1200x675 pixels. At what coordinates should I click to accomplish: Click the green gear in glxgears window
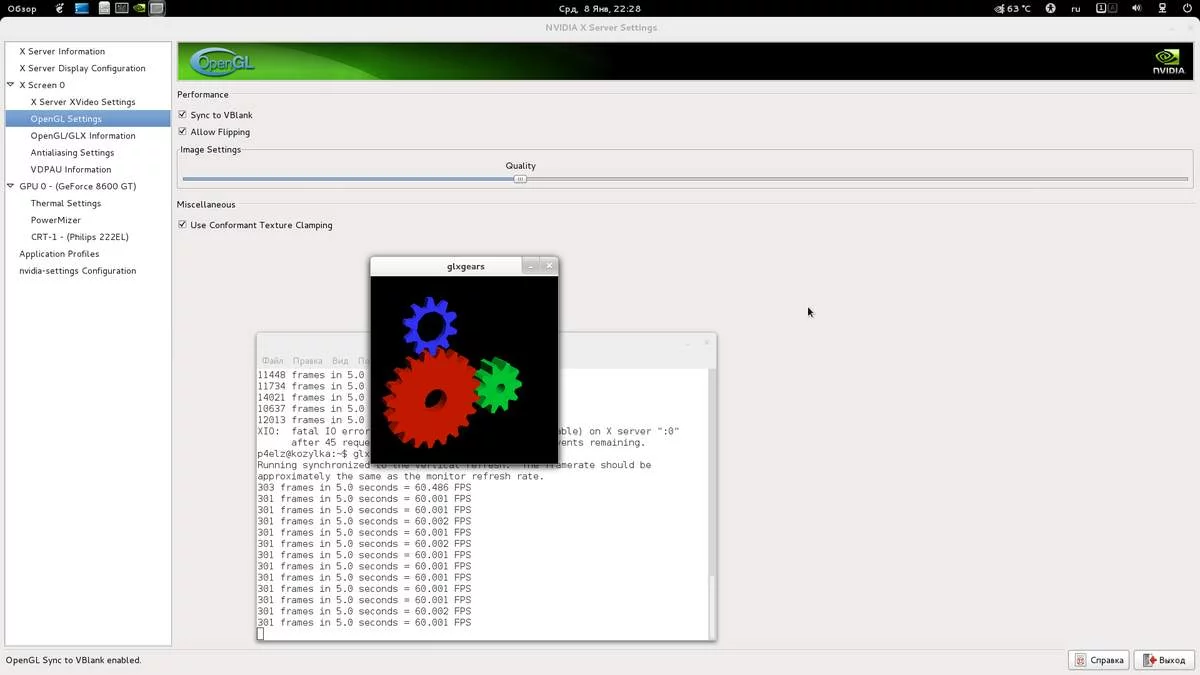tap(497, 385)
